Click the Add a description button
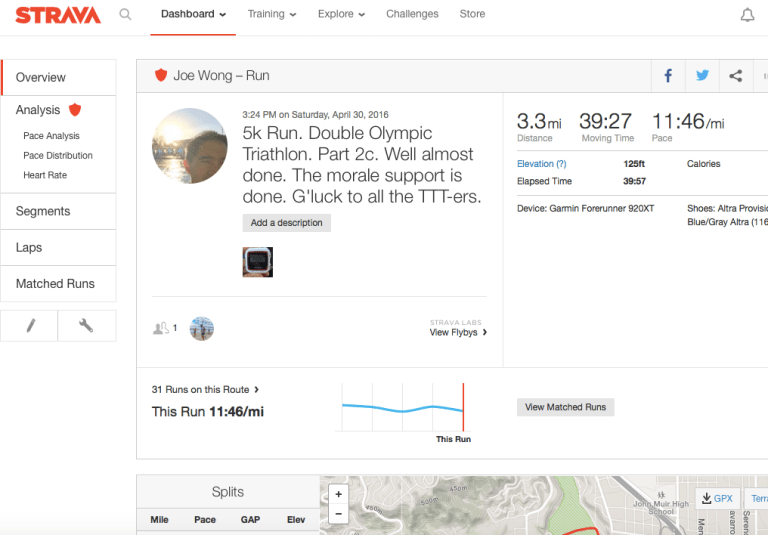This screenshot has height=535, width=768. [286, 223]
